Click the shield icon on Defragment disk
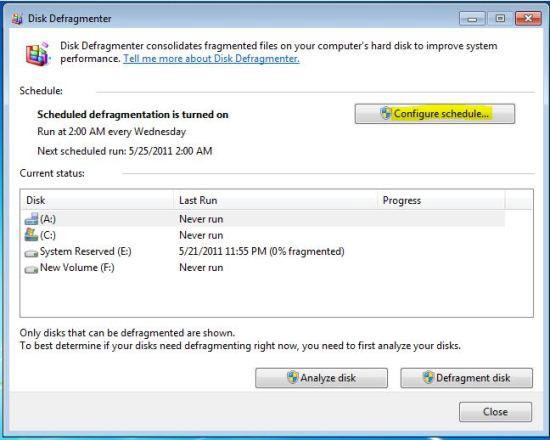The height and width of the screenshot is (440, 550). (428, 378)
